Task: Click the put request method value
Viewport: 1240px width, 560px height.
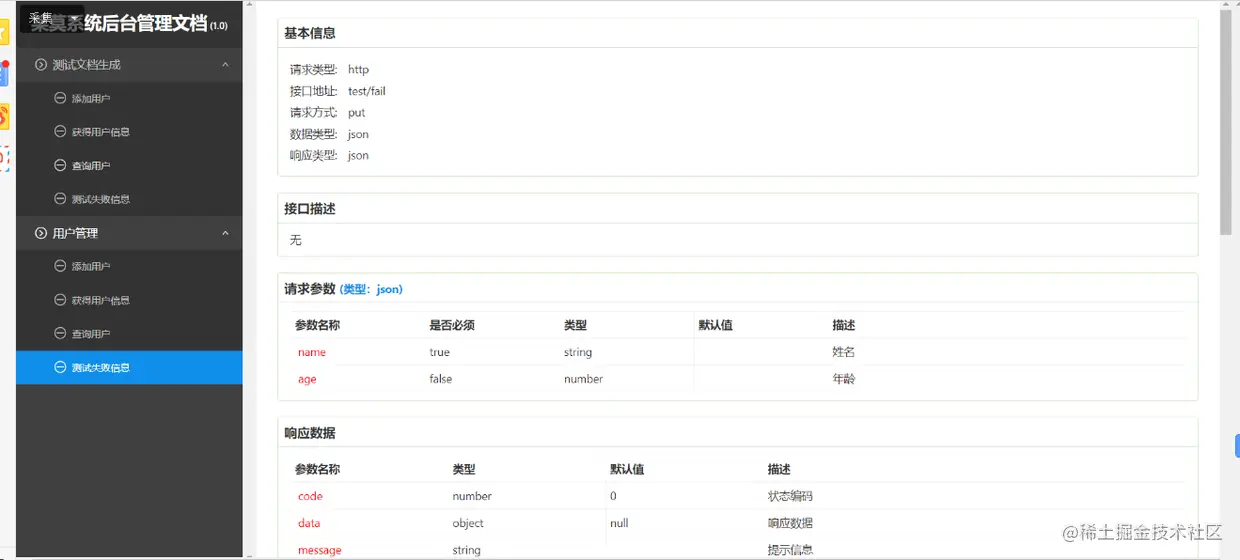Action: (x=357, y=113)
